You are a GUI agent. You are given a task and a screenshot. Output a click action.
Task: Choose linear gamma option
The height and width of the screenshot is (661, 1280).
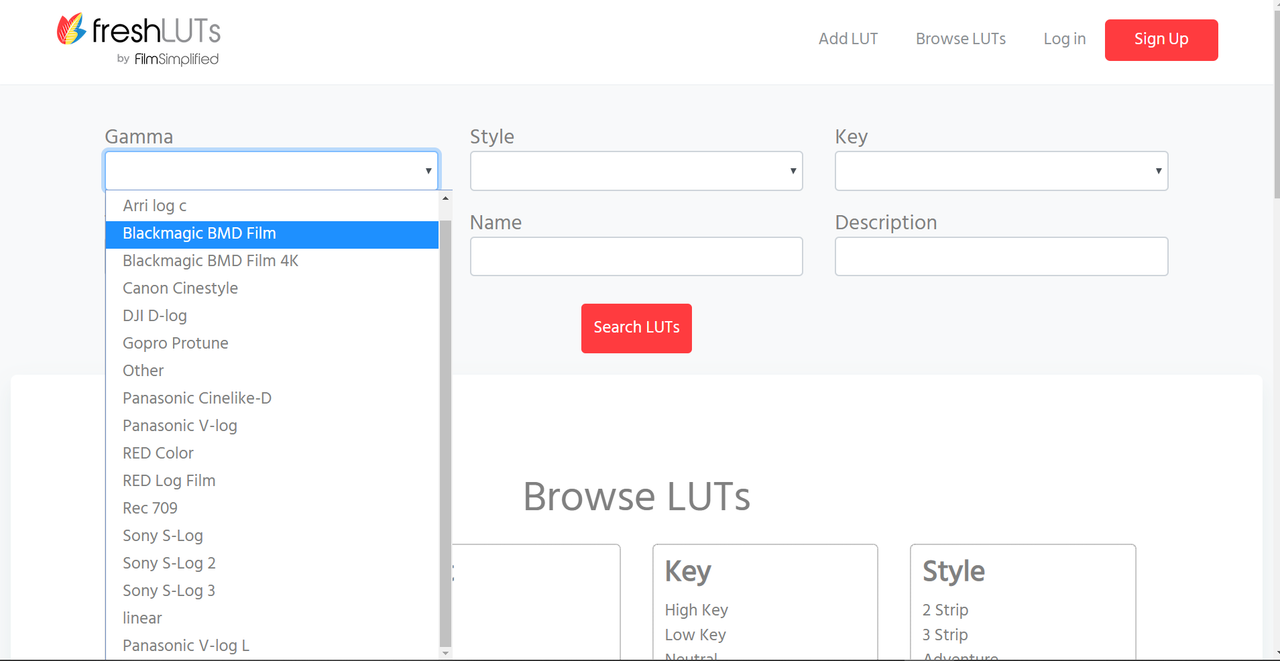272,618
